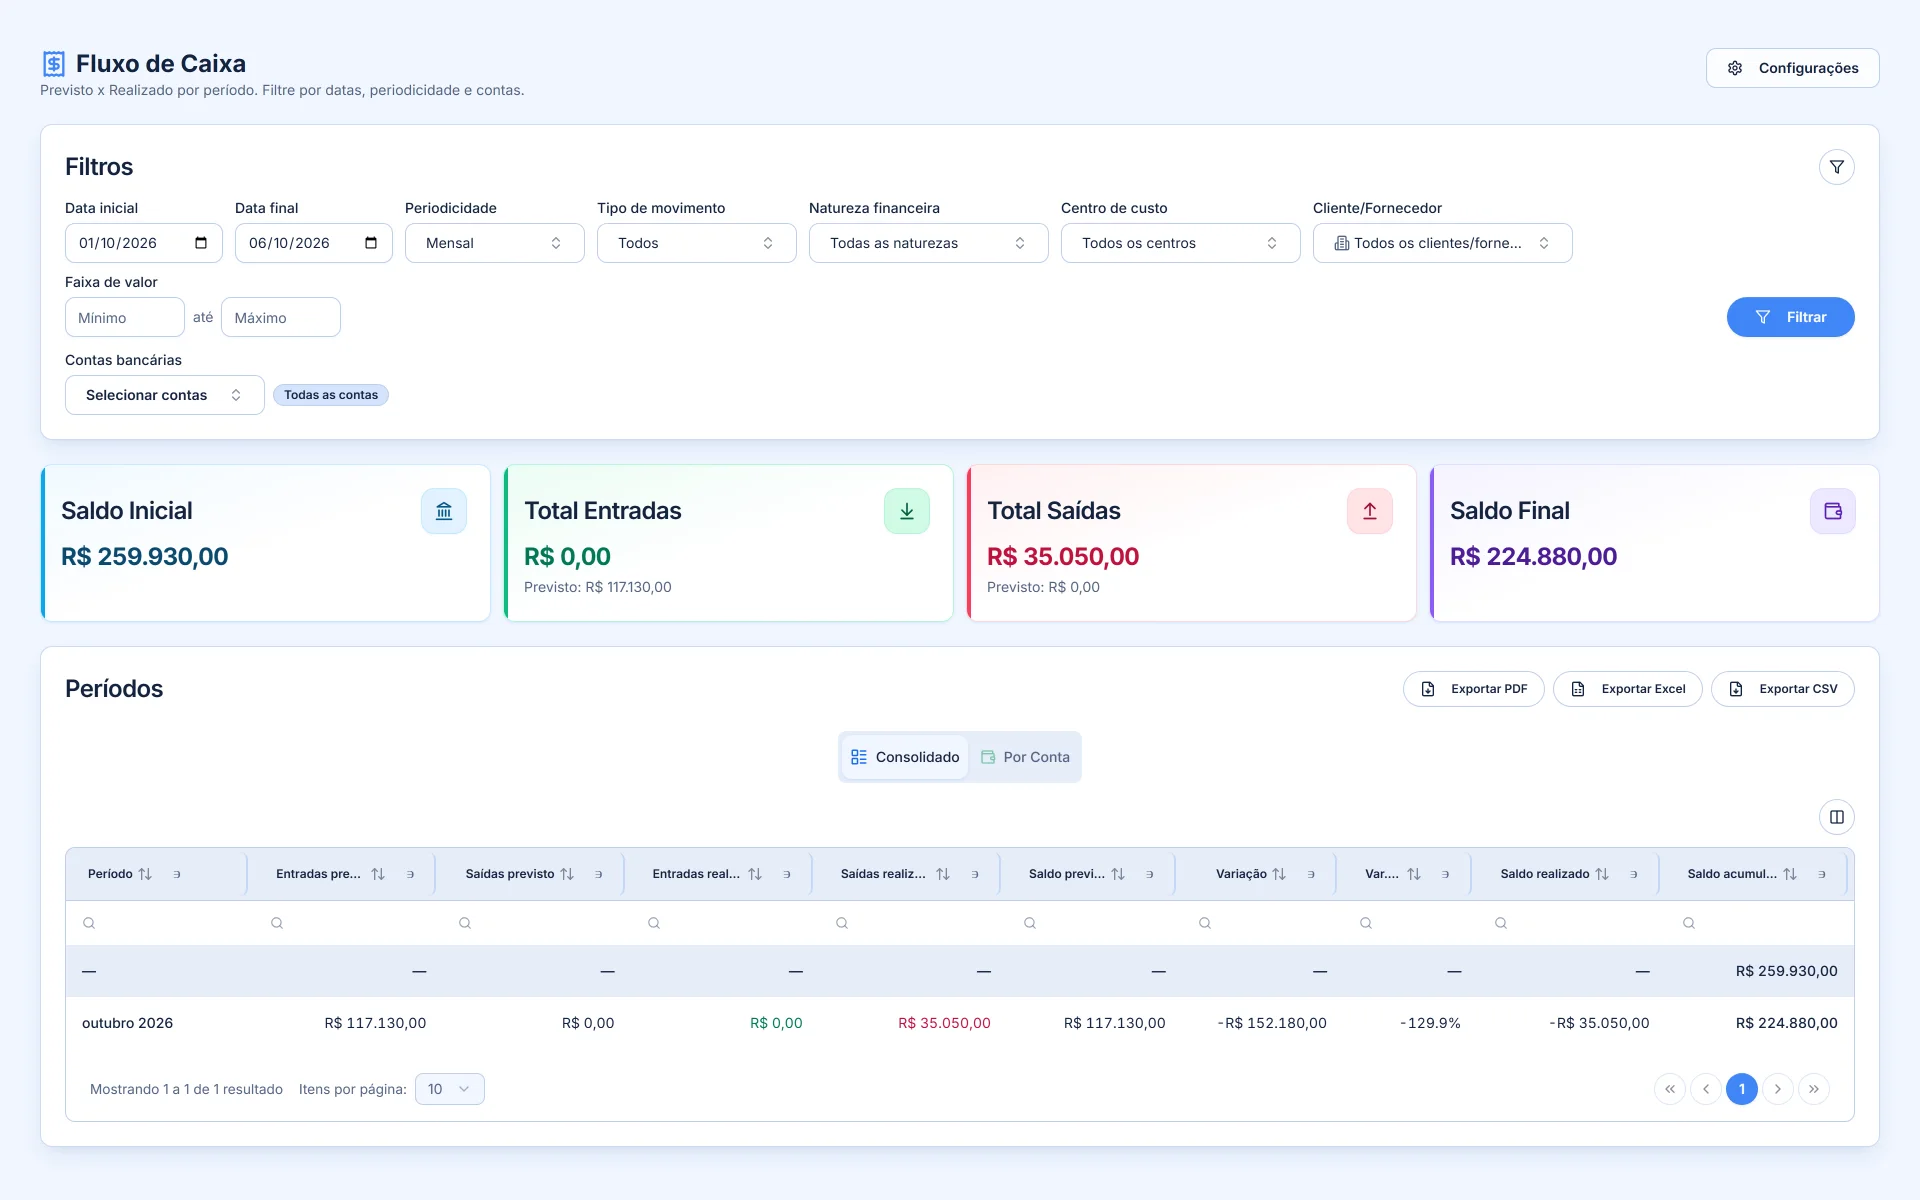This screenshot has height=1200, width=1920.
Task: Open the Centro de custo dropdown
Action: (x=1180, y=243)
